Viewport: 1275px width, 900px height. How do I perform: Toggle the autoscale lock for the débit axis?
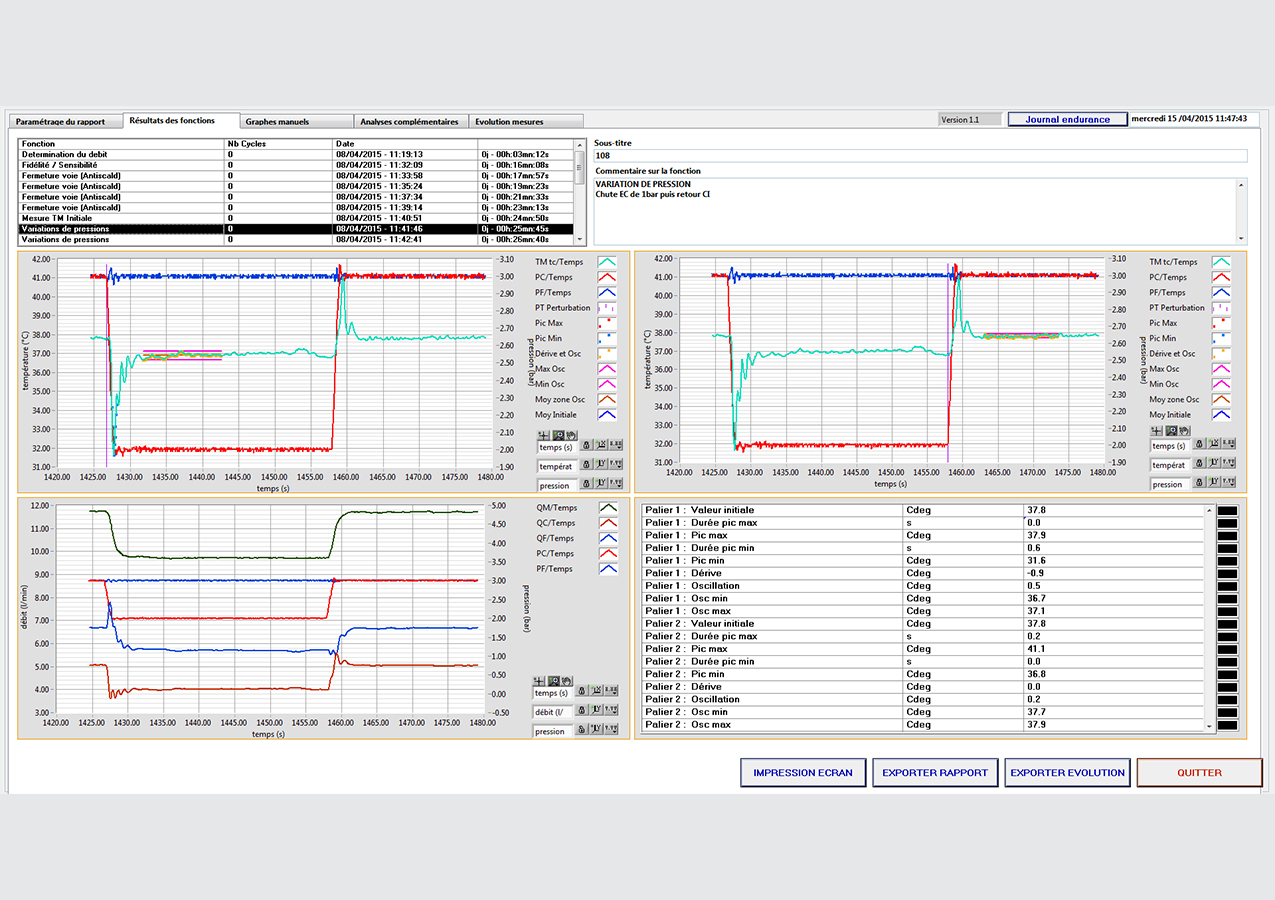click(x=584, y=711)
